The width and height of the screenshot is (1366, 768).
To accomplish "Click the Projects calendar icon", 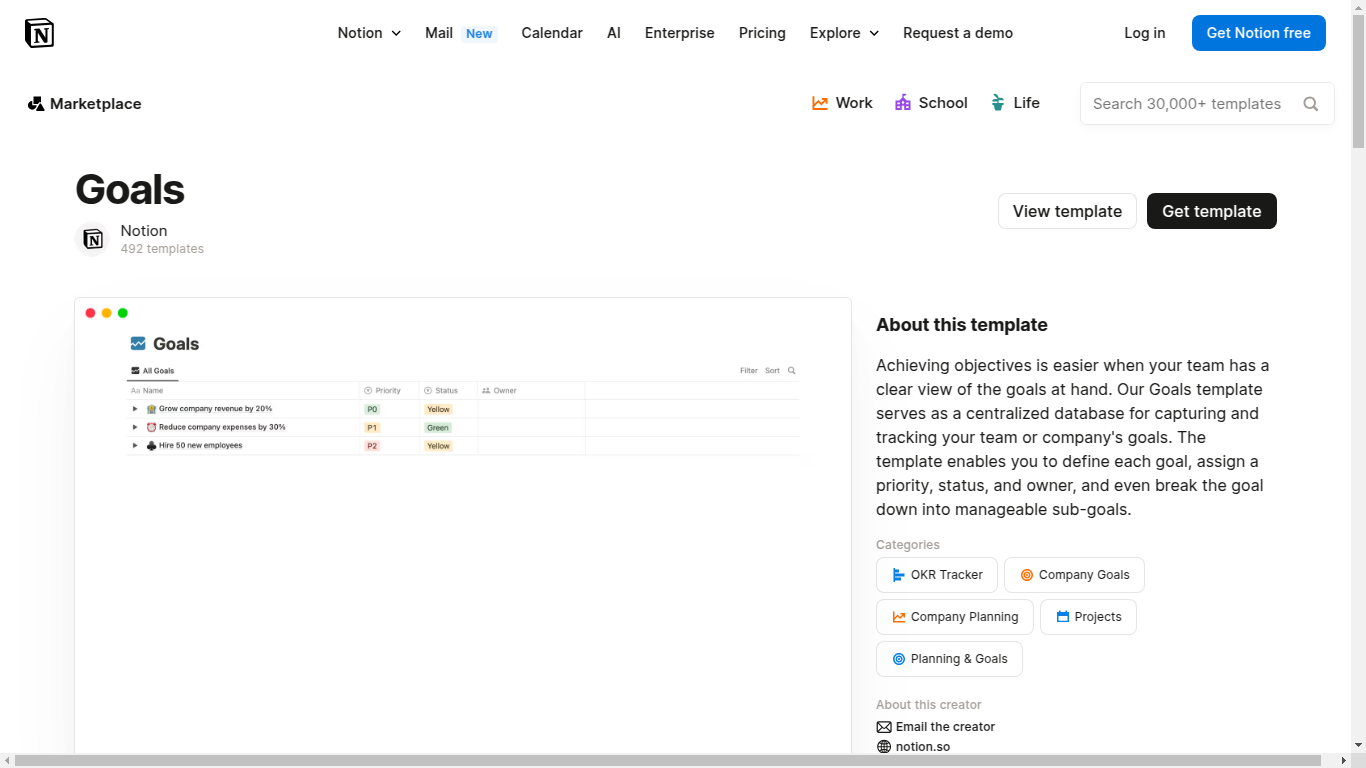I will (1062, 617).
